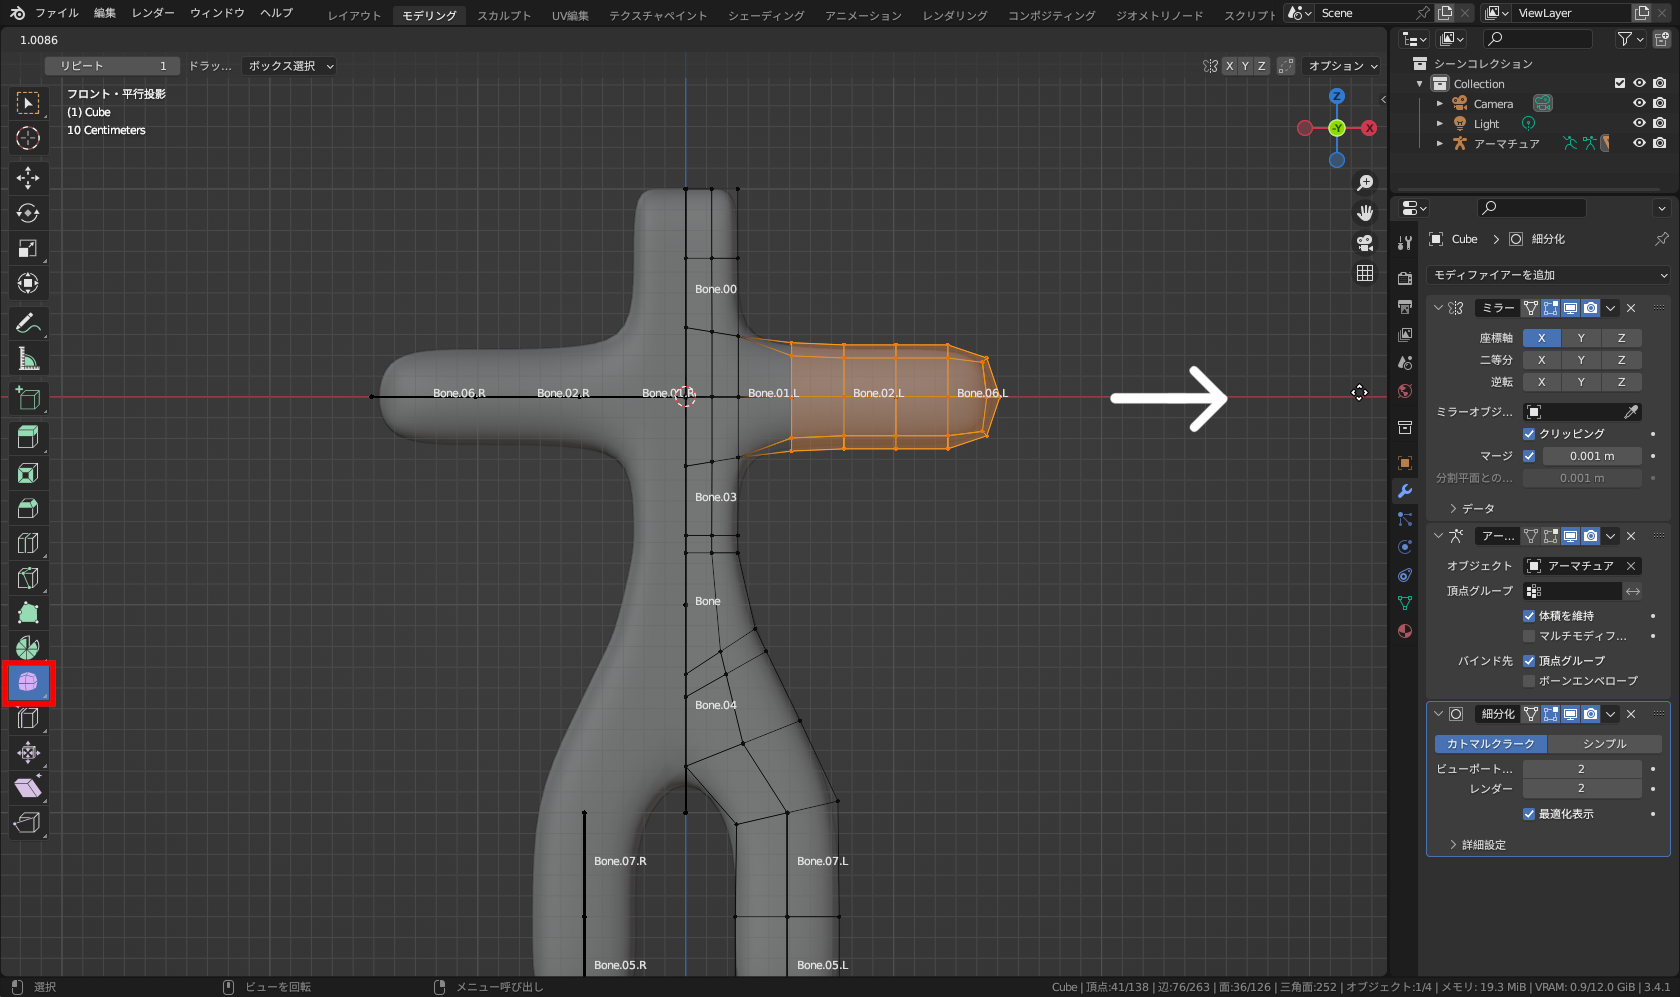
Task: Open the box select mode dropdown
Action: pos(290,66)
